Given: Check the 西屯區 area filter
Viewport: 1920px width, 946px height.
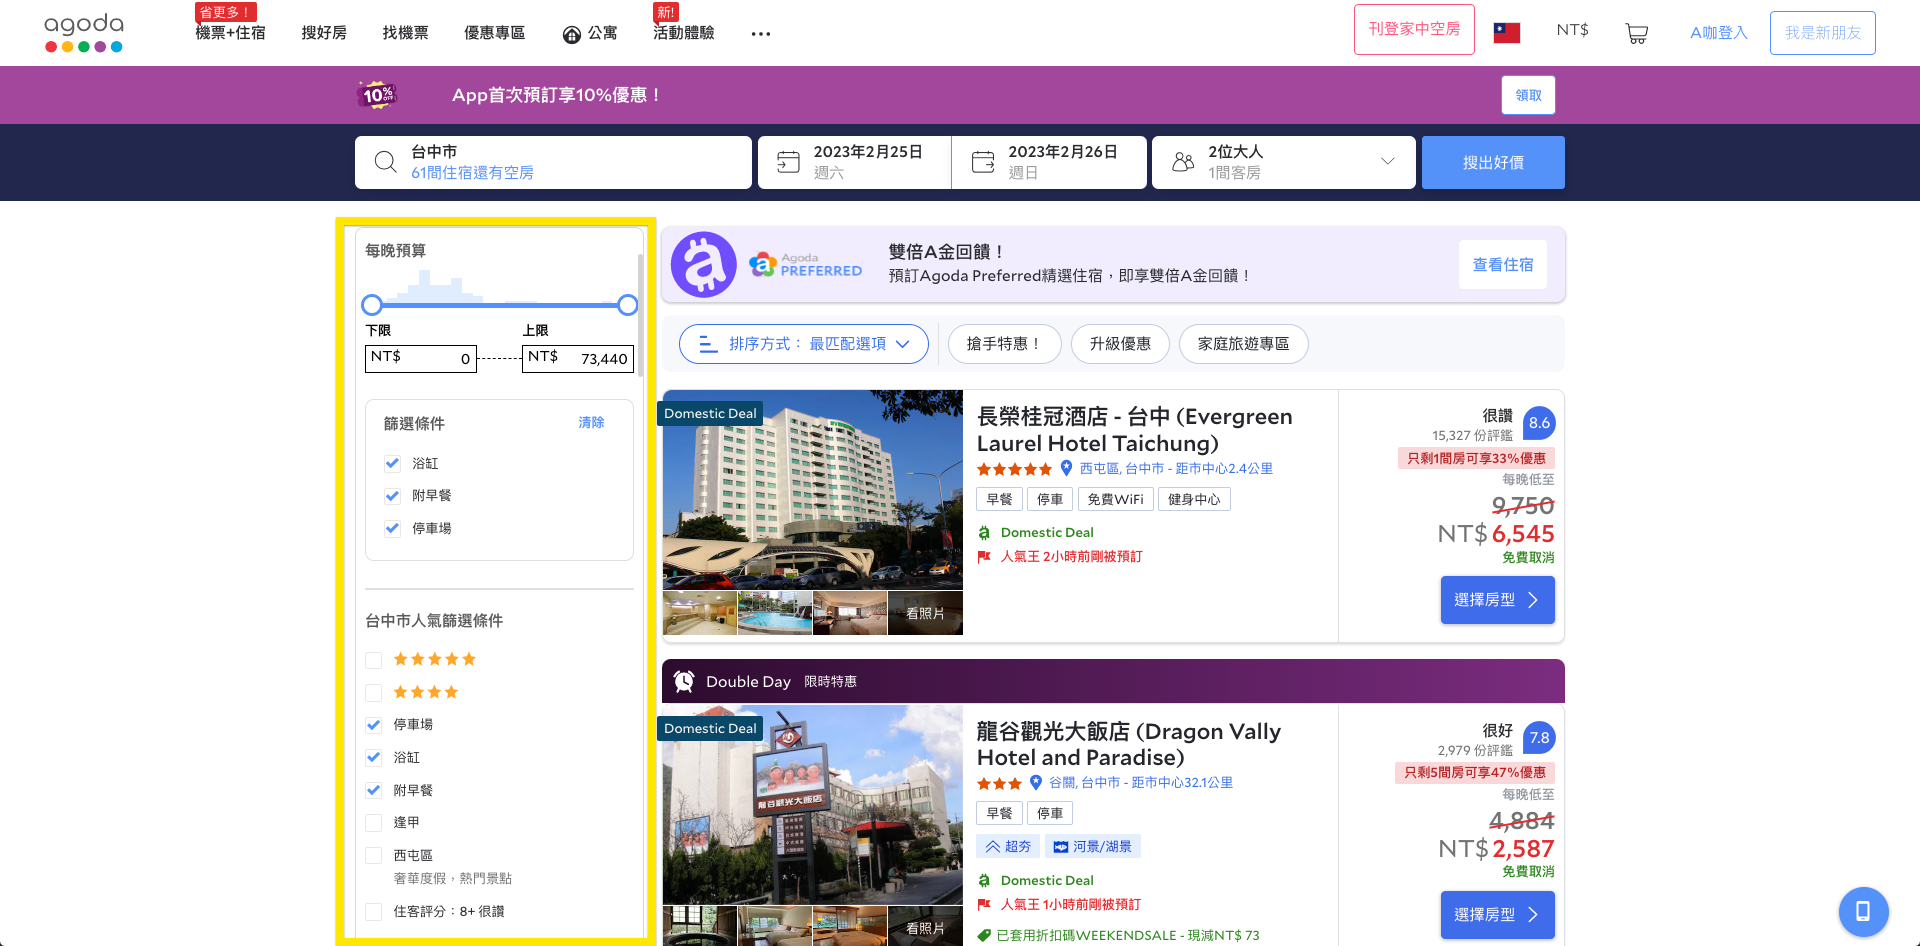Looking at the screenshot, I should [374, 856].
